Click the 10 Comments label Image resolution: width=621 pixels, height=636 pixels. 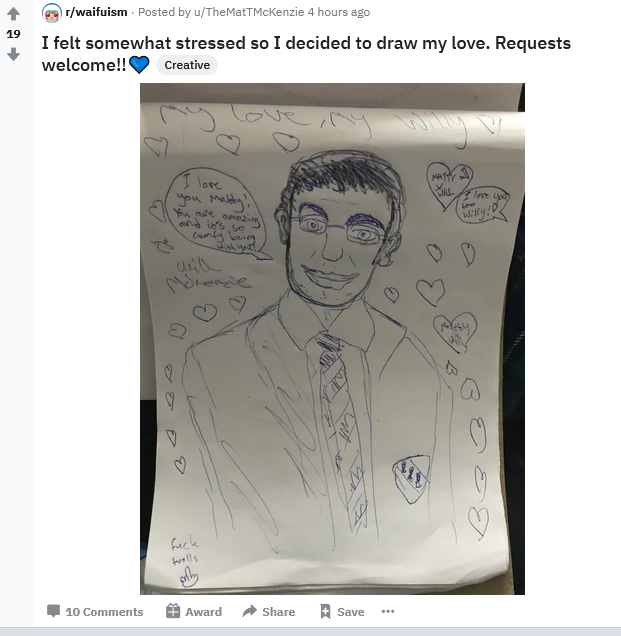pyautogui.click(x=104, y=612)
